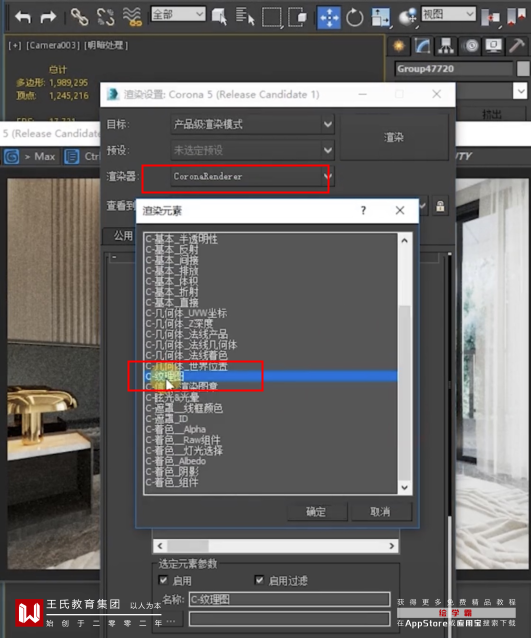Open the 视图 reference coordinate dropdown
This screenshot has width=531, height=638.
click(x=448, y=14)
